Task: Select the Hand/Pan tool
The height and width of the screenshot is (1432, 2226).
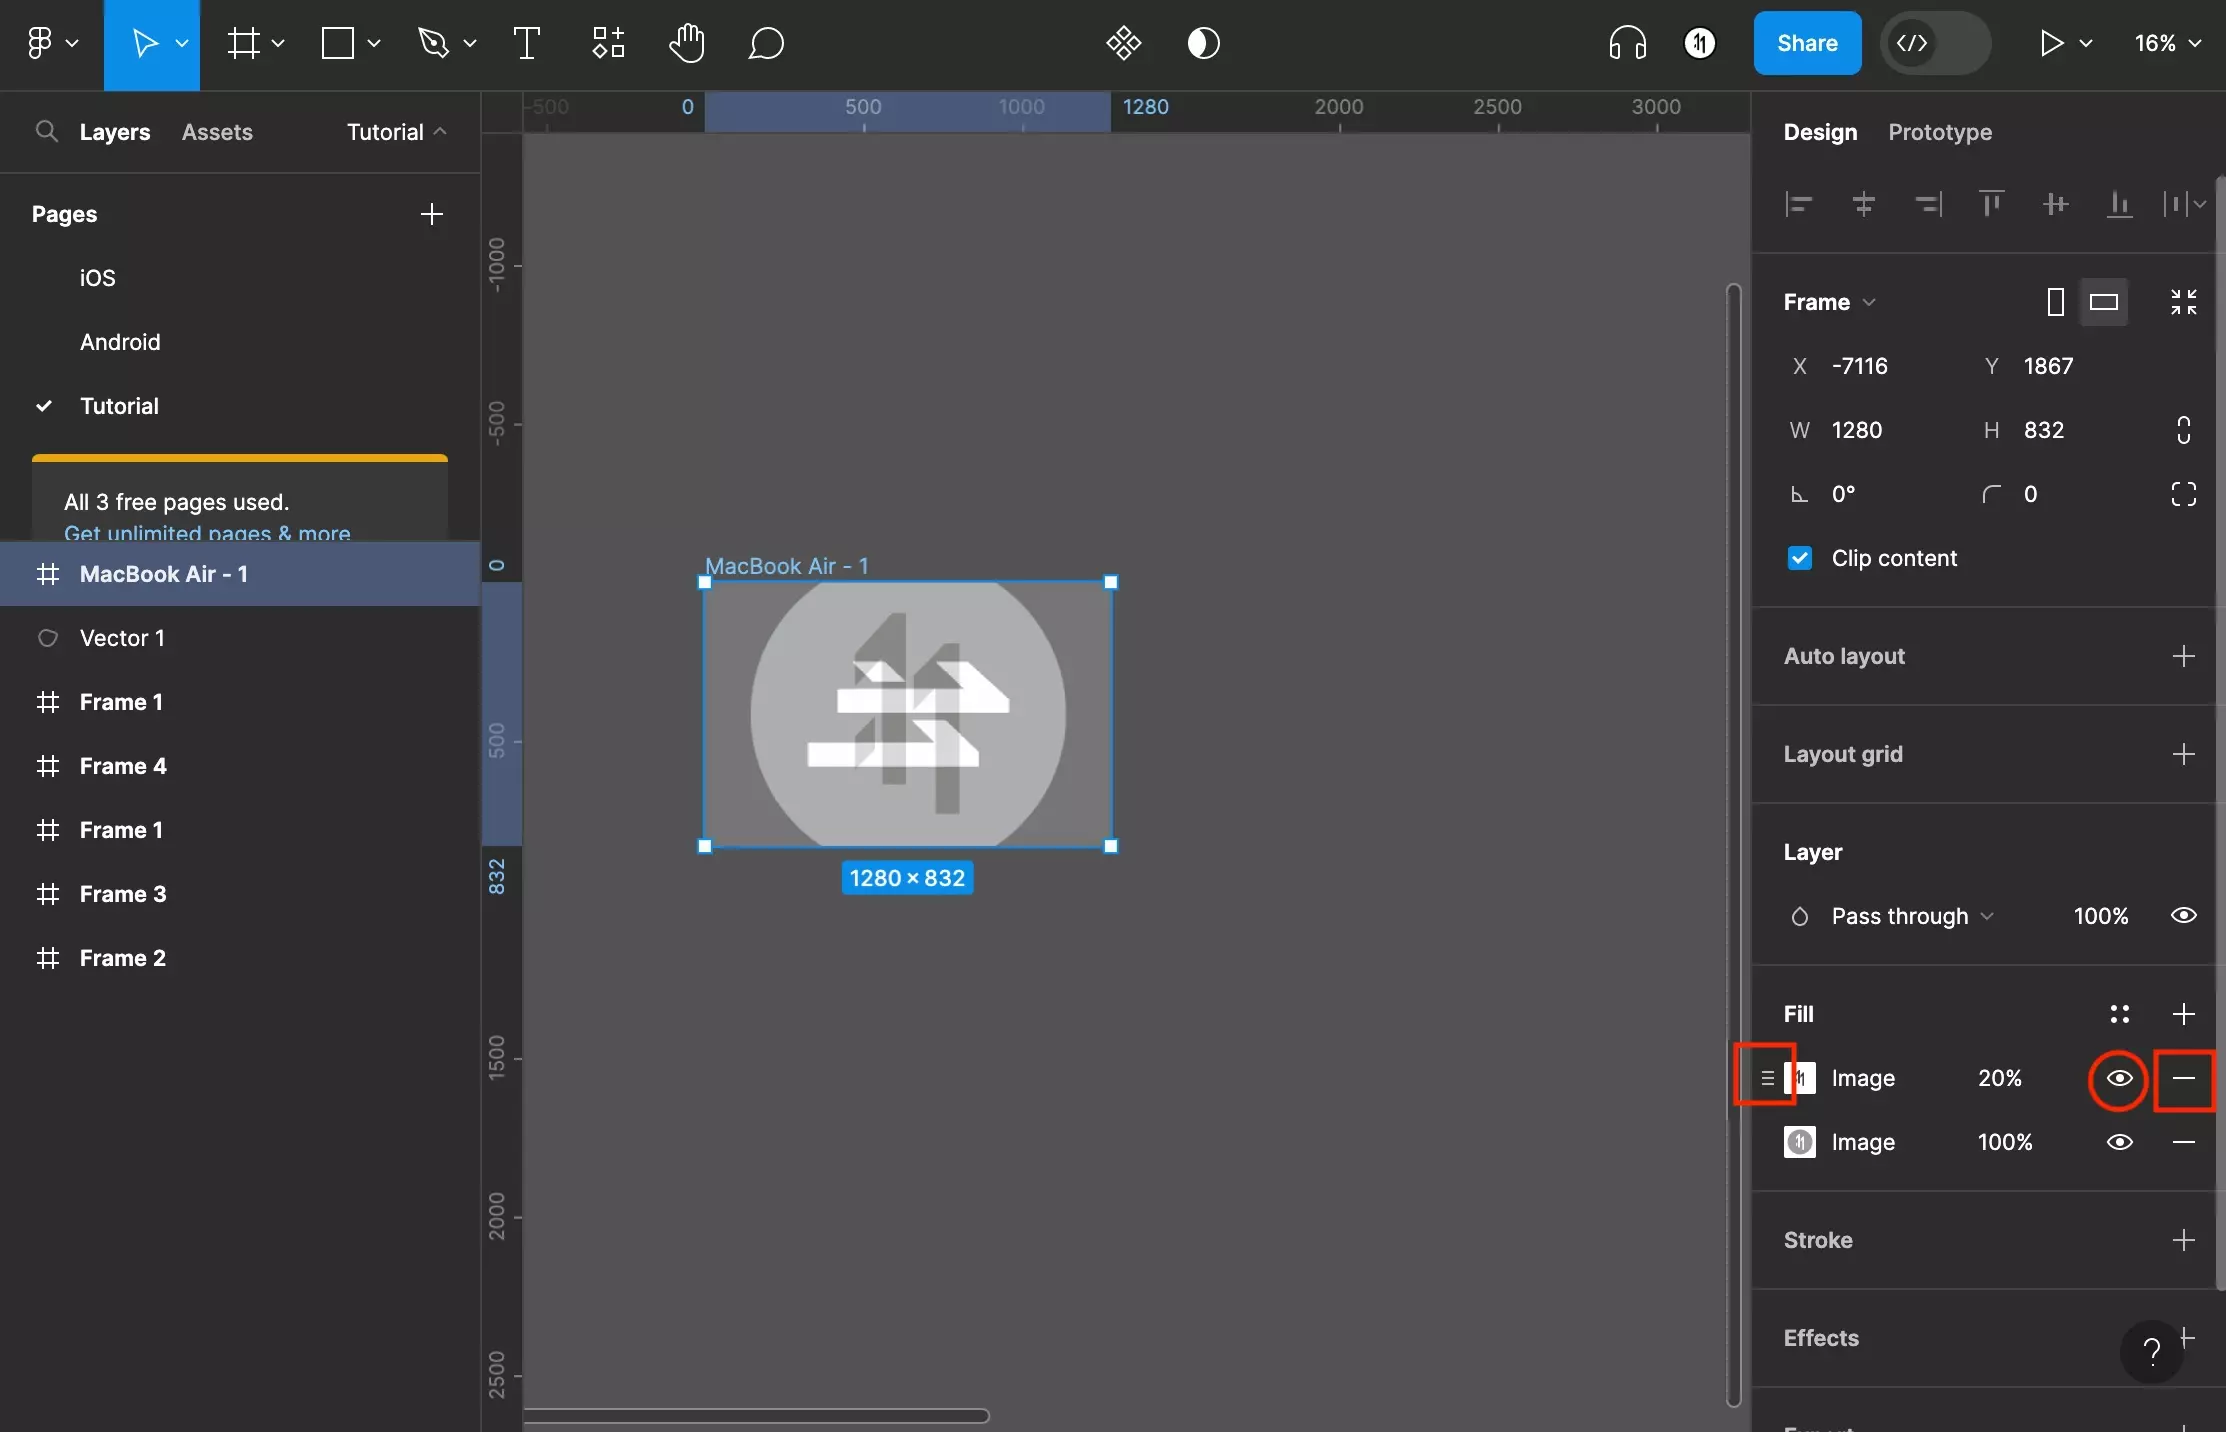Action: (x=686, y=42)
